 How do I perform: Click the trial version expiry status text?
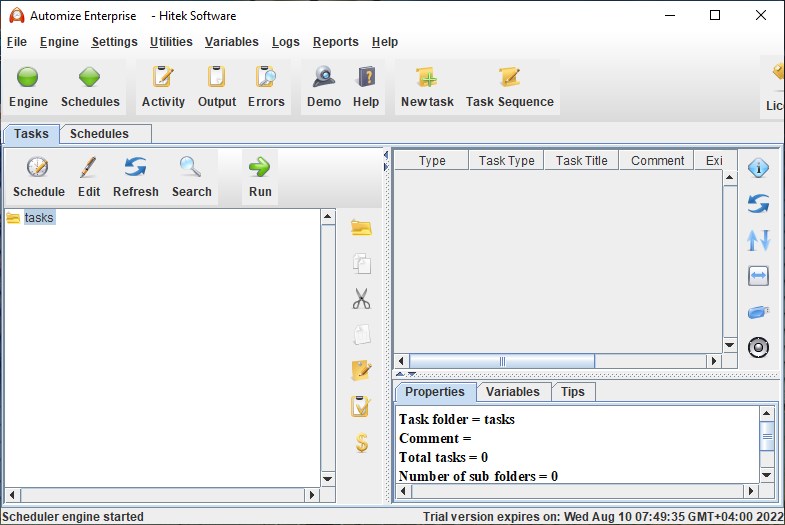[x=603, y=516]
